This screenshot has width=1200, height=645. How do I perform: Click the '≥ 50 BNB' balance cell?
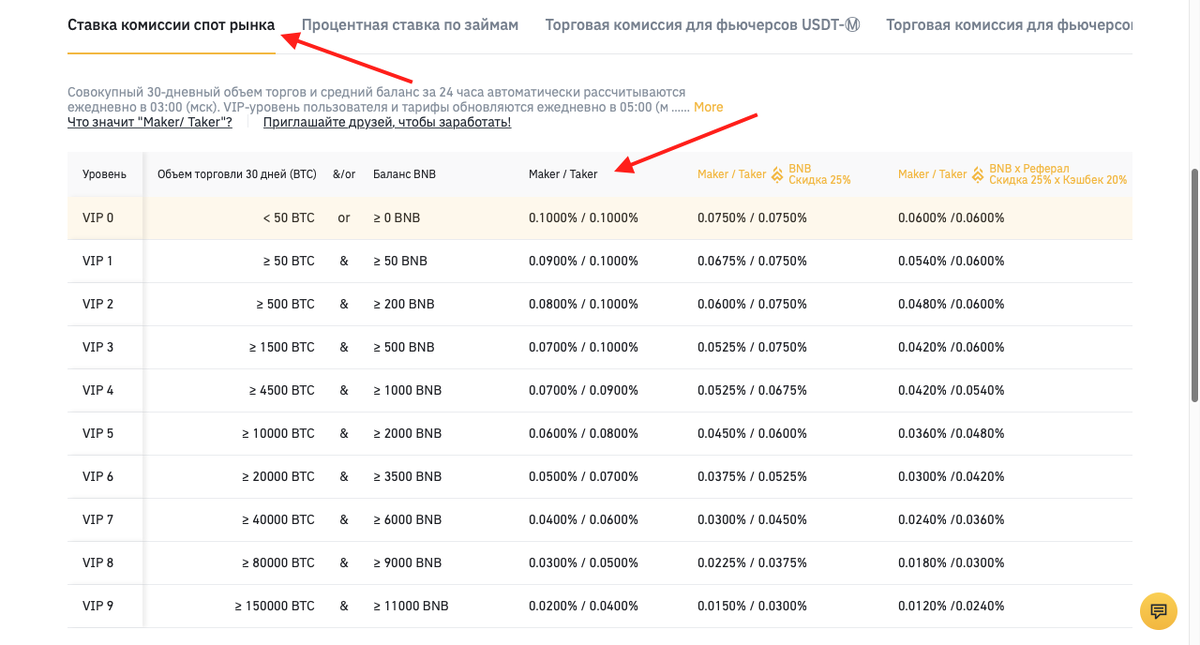[400, 261]
